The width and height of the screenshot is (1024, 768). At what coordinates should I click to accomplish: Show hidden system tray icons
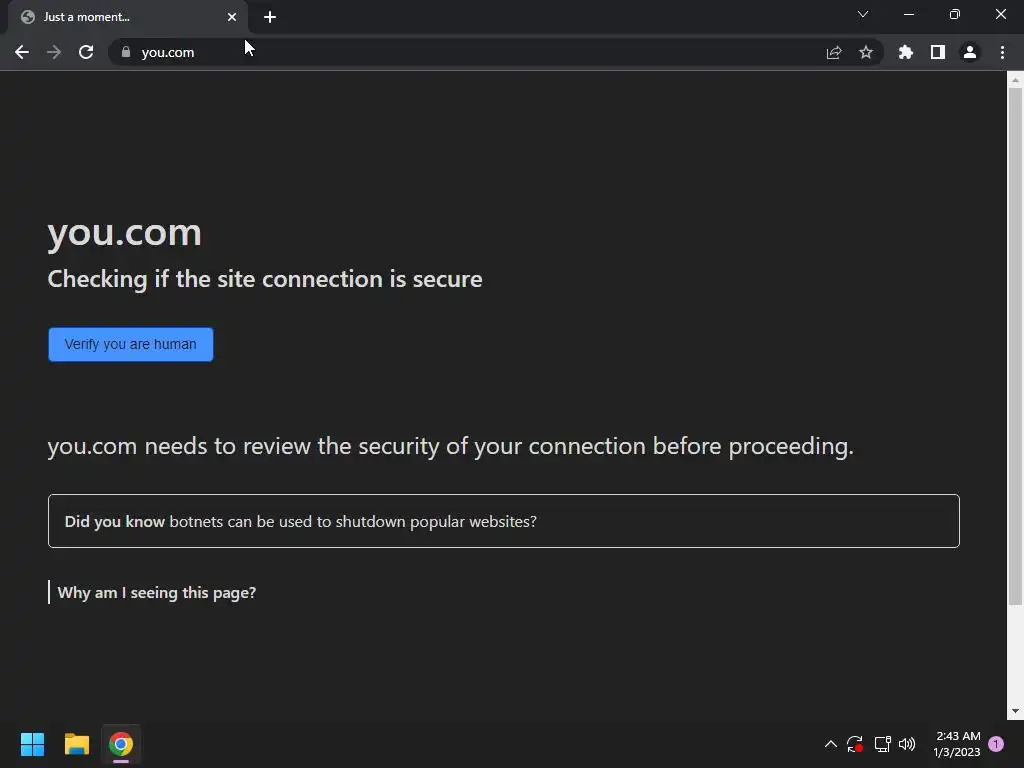(x=830, y=744)
